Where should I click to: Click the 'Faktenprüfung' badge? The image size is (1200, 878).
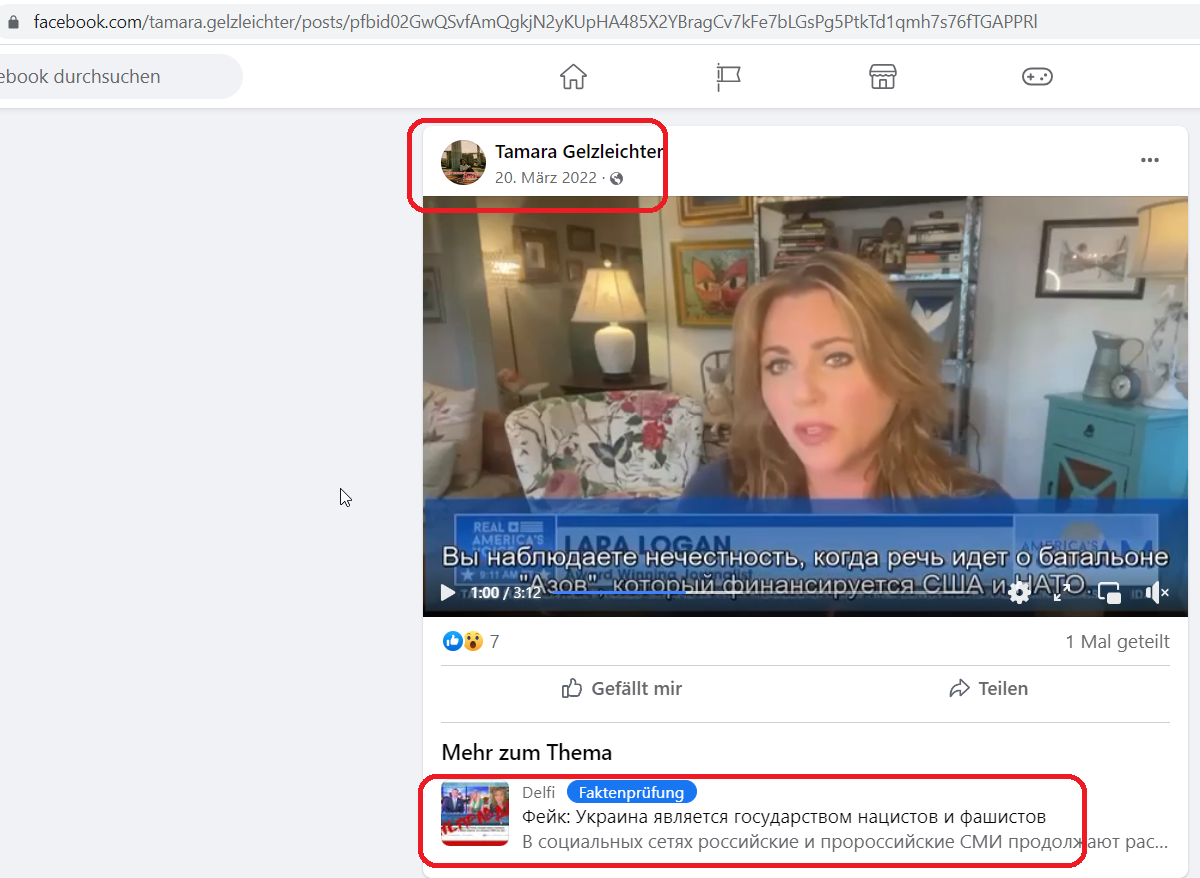632,793
